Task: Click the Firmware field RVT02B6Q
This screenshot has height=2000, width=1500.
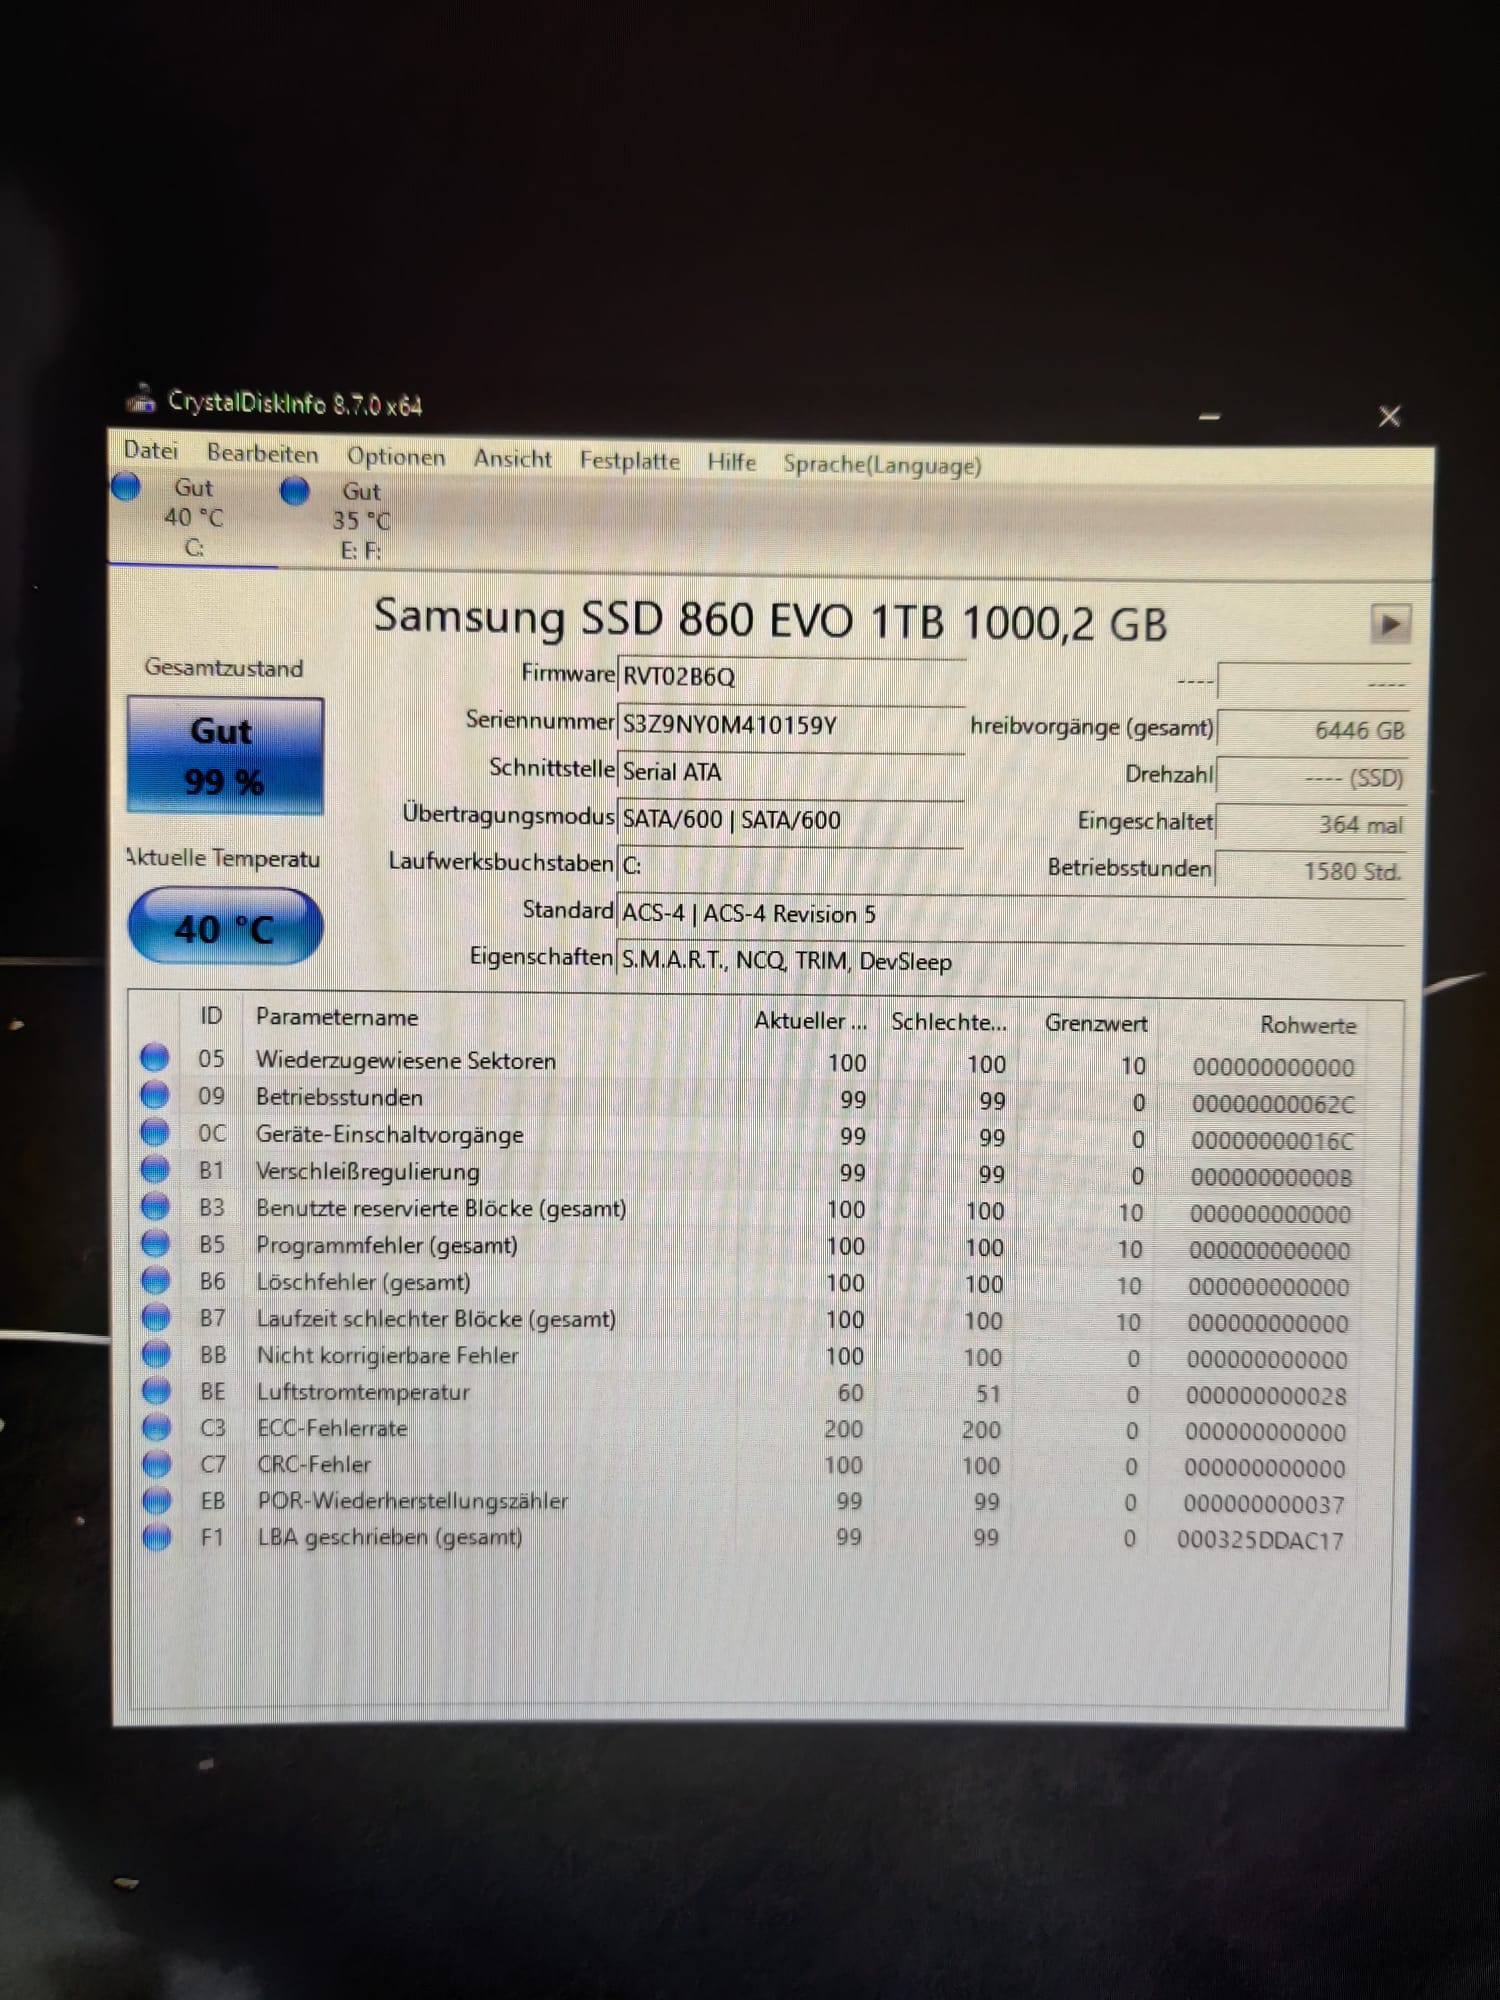Action: pos(791,677)
